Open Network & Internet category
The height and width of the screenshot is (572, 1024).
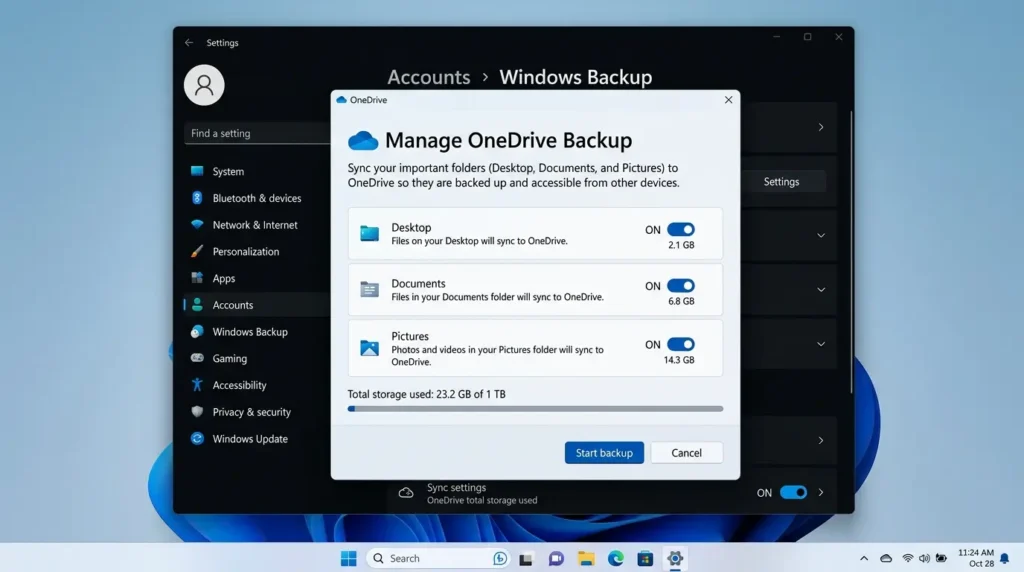[x=256, y=225]
